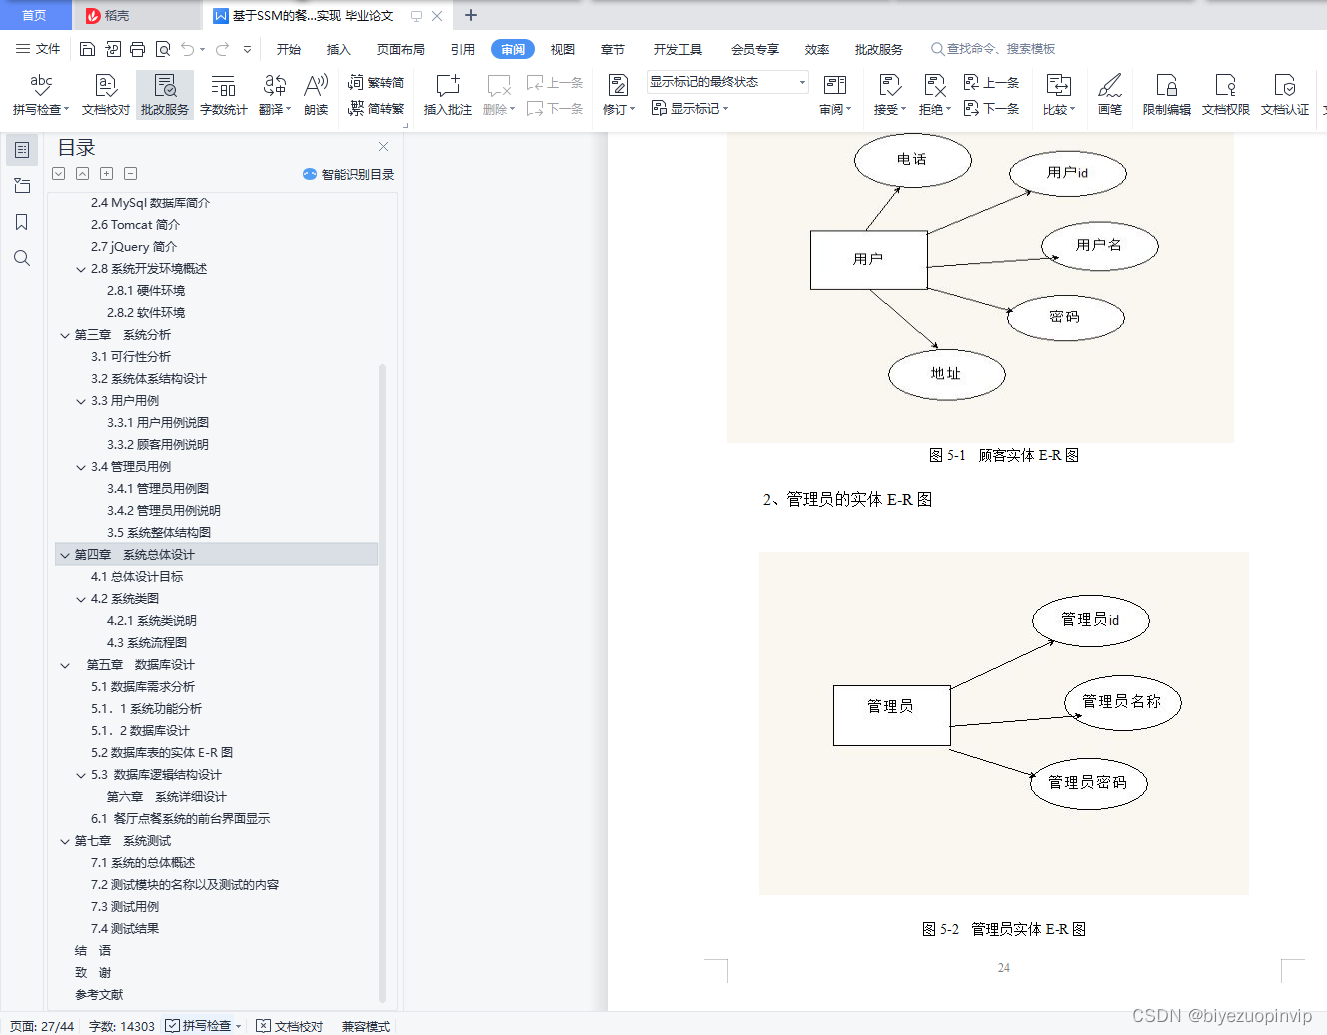Open 字数统计 word count tool
This screenshot has height=1035, width=1327.
[x=223, y=95]
